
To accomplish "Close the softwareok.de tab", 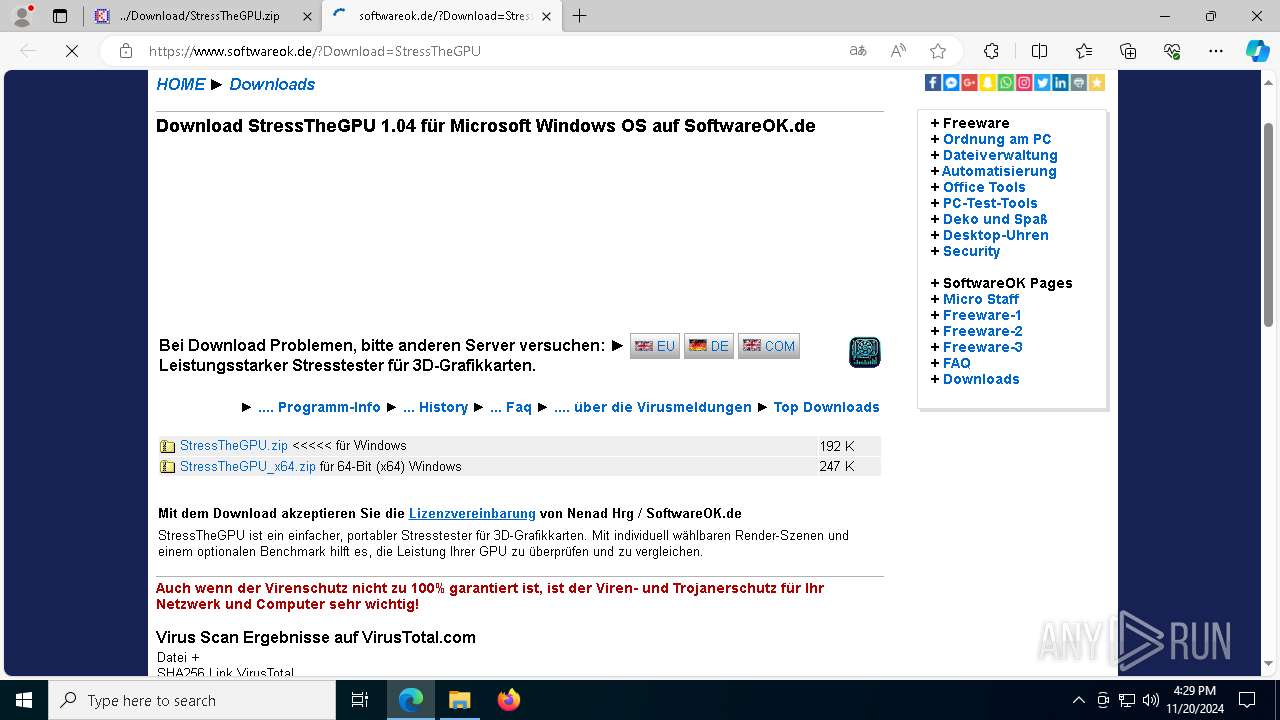I will [547, 16].
